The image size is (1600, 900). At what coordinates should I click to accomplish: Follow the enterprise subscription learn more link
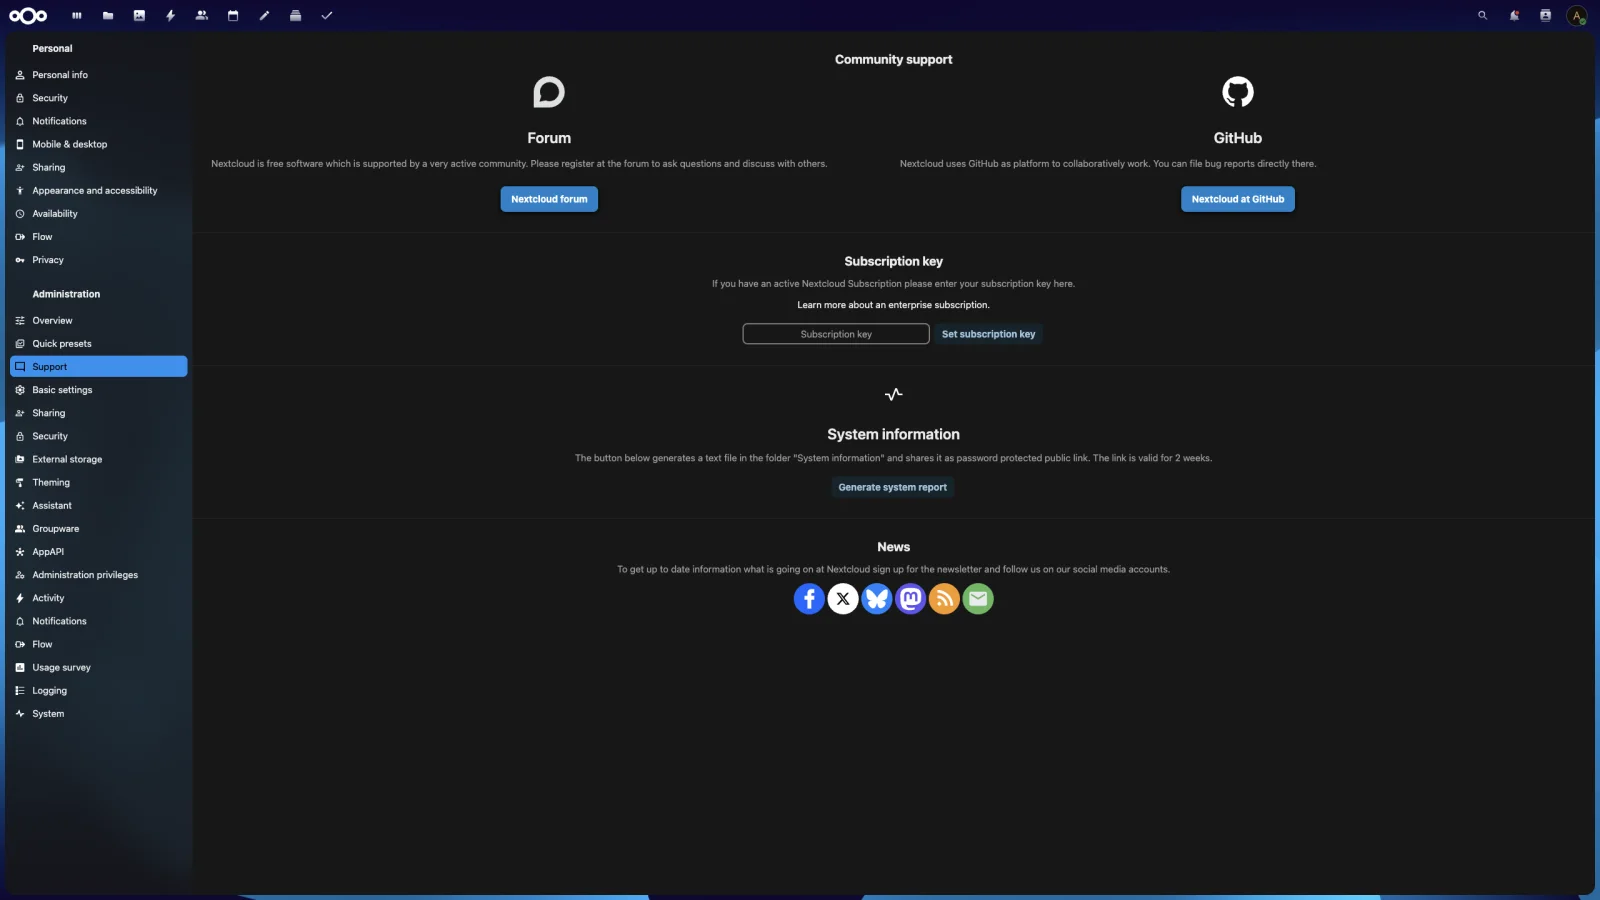click(893, 305)
